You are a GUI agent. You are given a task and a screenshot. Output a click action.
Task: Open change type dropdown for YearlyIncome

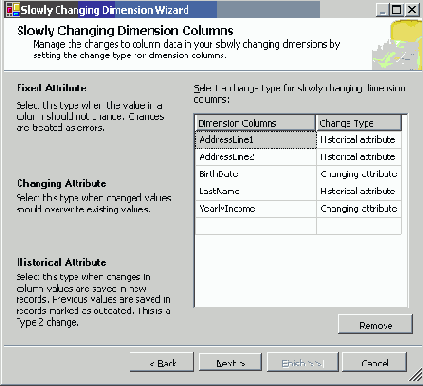pyautogui.click(x=359, y=209)
